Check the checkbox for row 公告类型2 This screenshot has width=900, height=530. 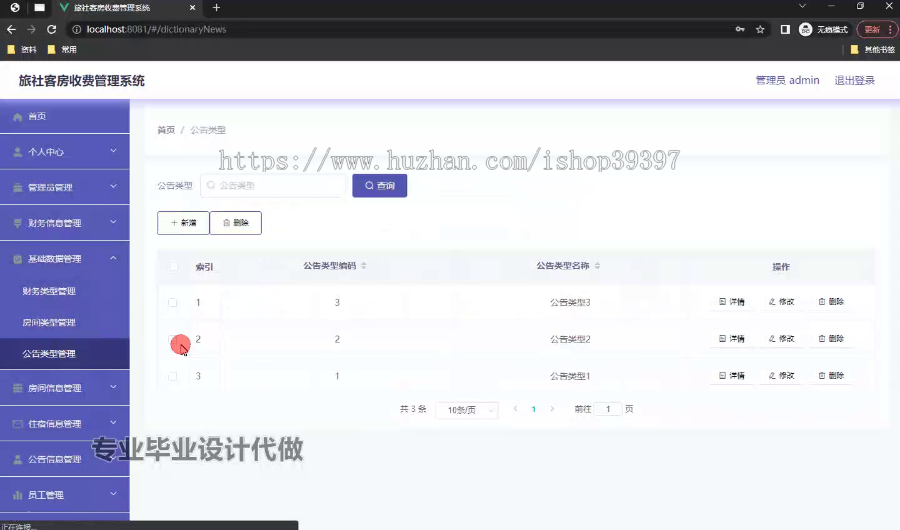173,339
